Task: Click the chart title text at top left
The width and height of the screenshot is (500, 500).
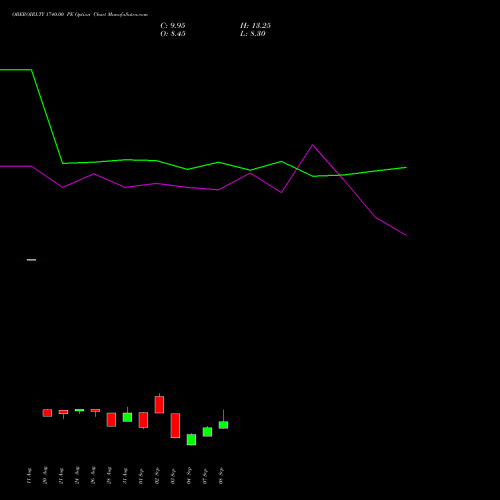Action: tap(80, 15)
